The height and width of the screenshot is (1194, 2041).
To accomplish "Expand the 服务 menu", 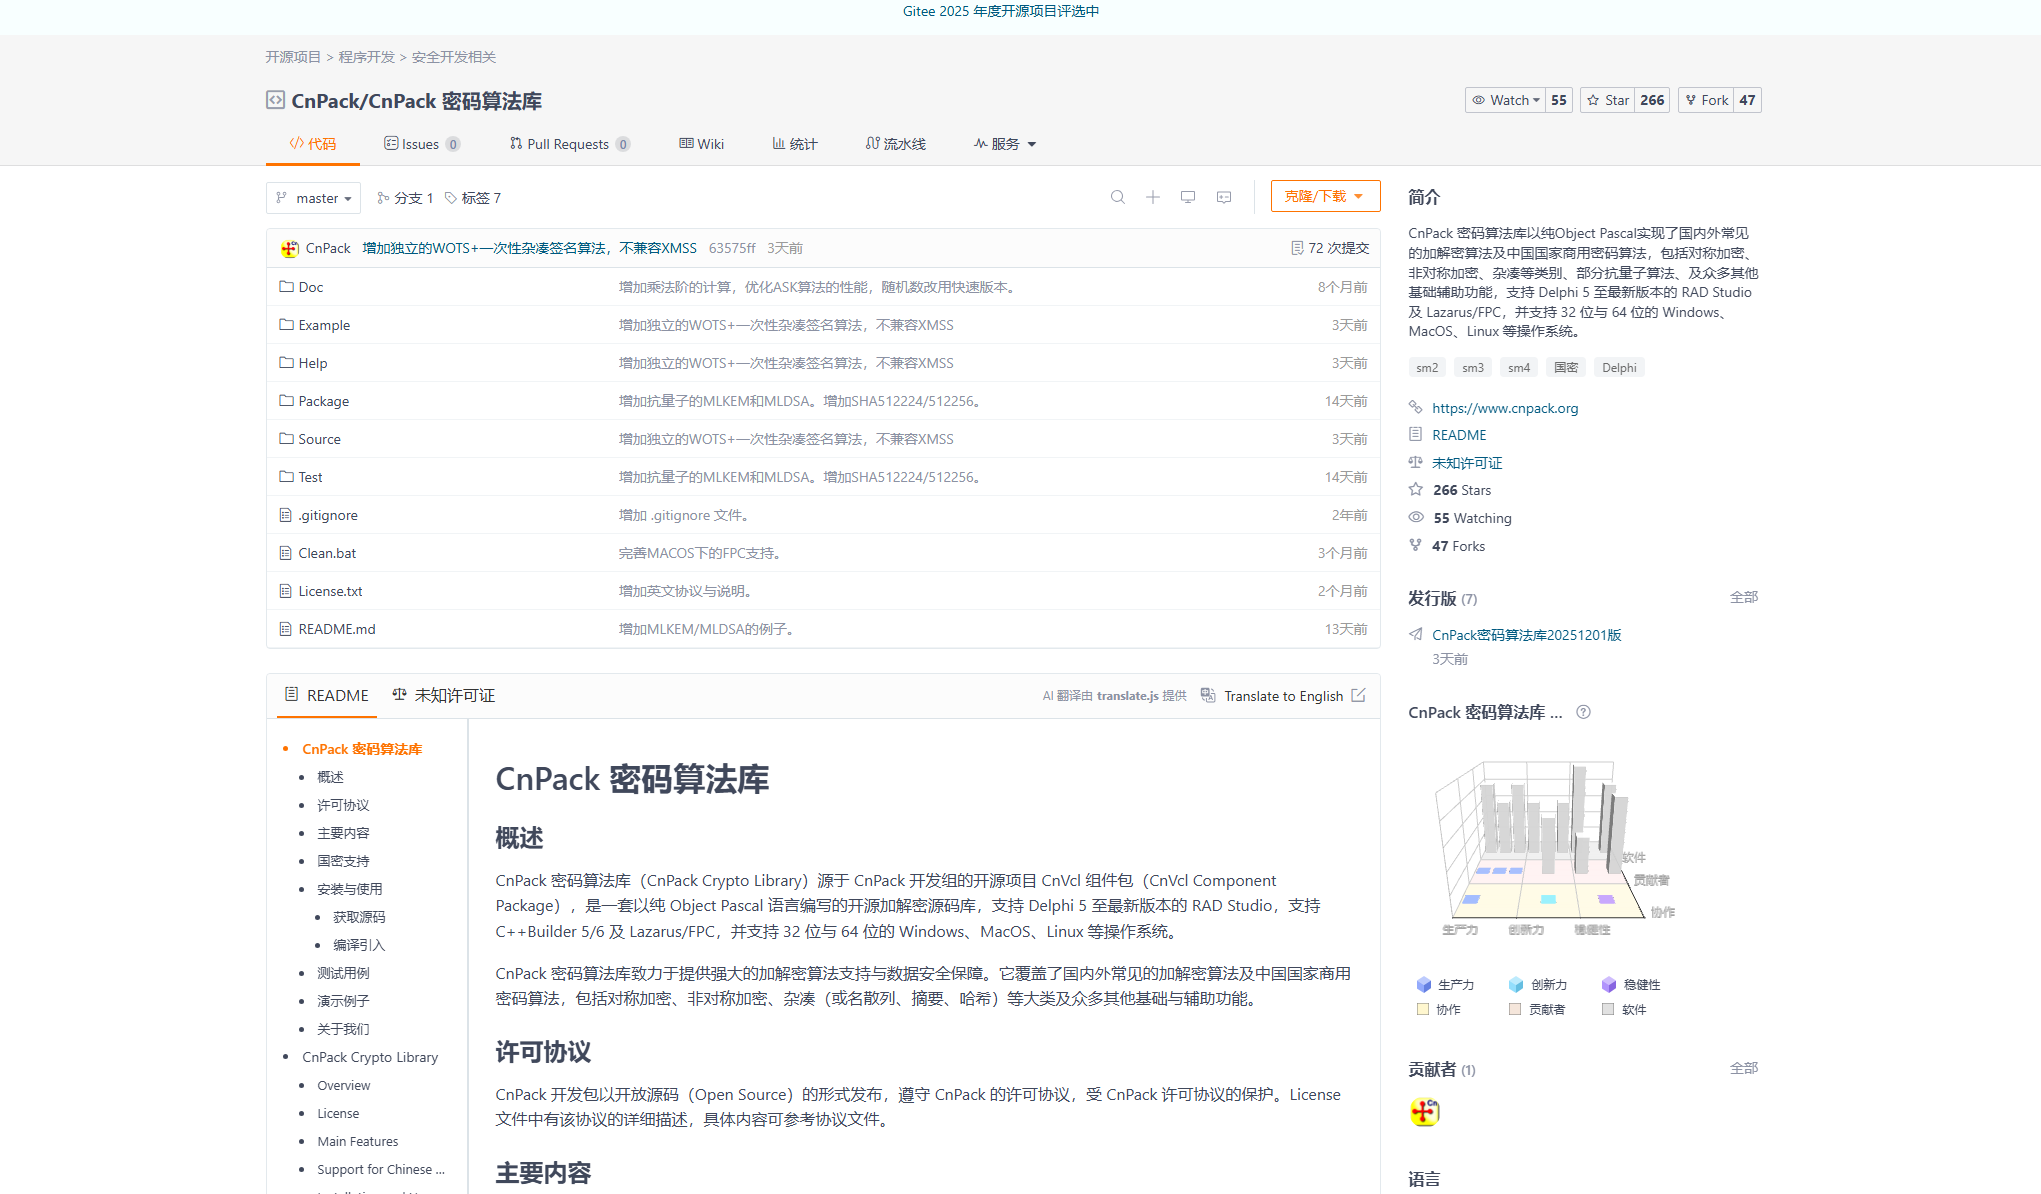I will 1005,144.
